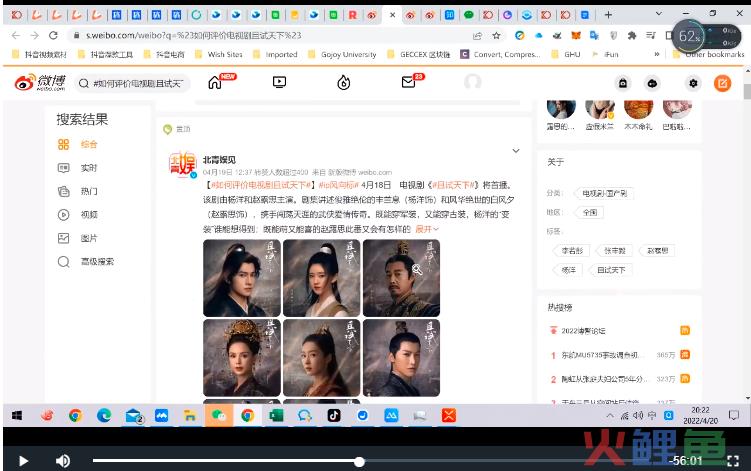This screenshot has height=471, width=751.
Task: Go back using the browser back arrow
Action: click(x=16, y=35)
